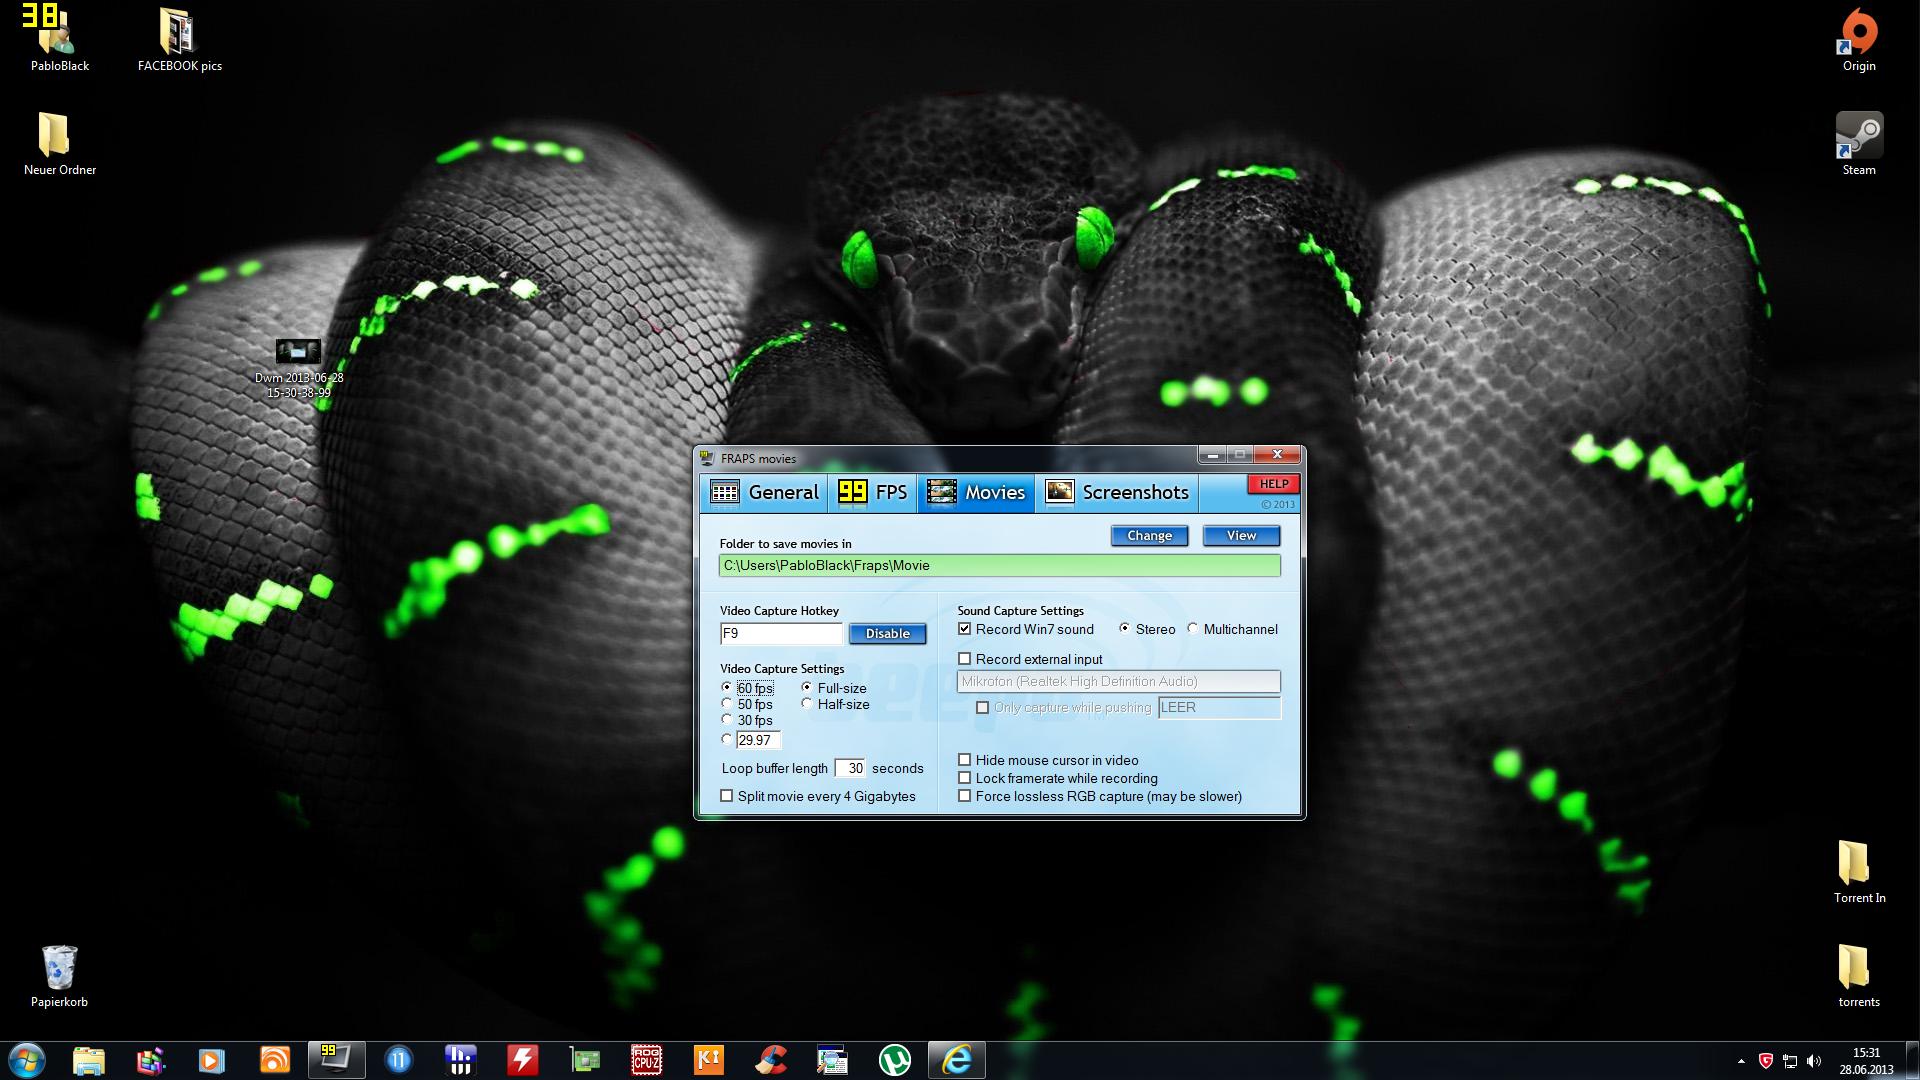The image size is (1920, 1080).
Task: Enable Record external input
Action: pyautogui.click(x=965, y=659)
